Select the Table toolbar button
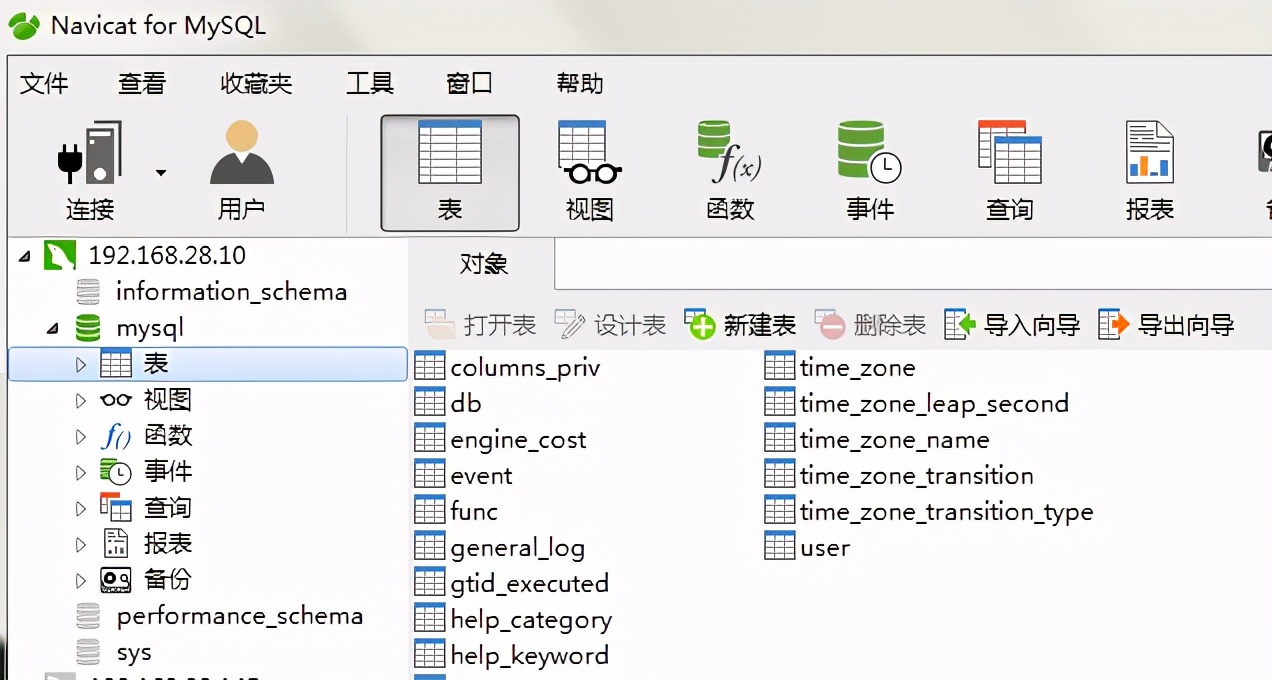Screen dimensions: 1272x680 pos(450,172)
